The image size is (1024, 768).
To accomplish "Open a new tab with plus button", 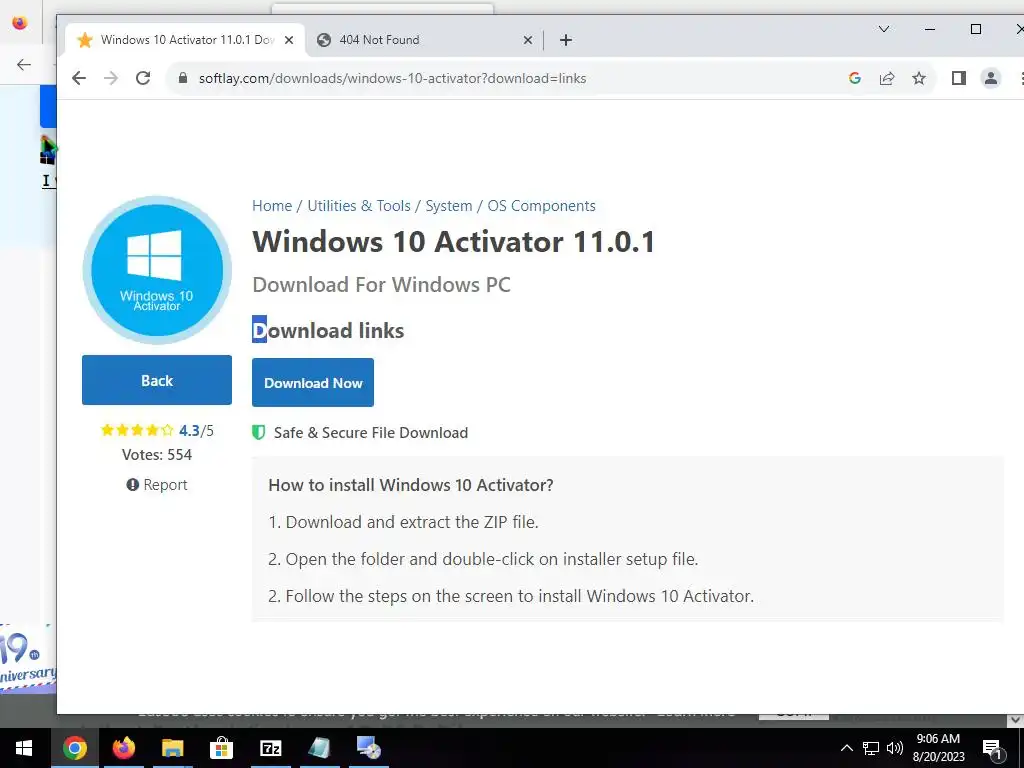I will (566, 40).
